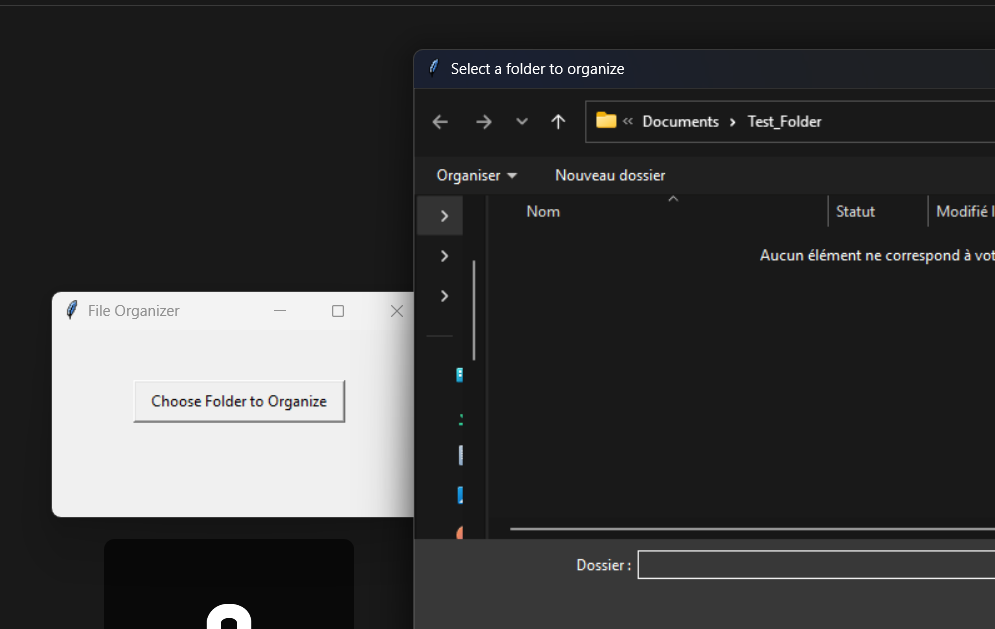Open chevron between Documents and Test_Folder

click(733, 122)
